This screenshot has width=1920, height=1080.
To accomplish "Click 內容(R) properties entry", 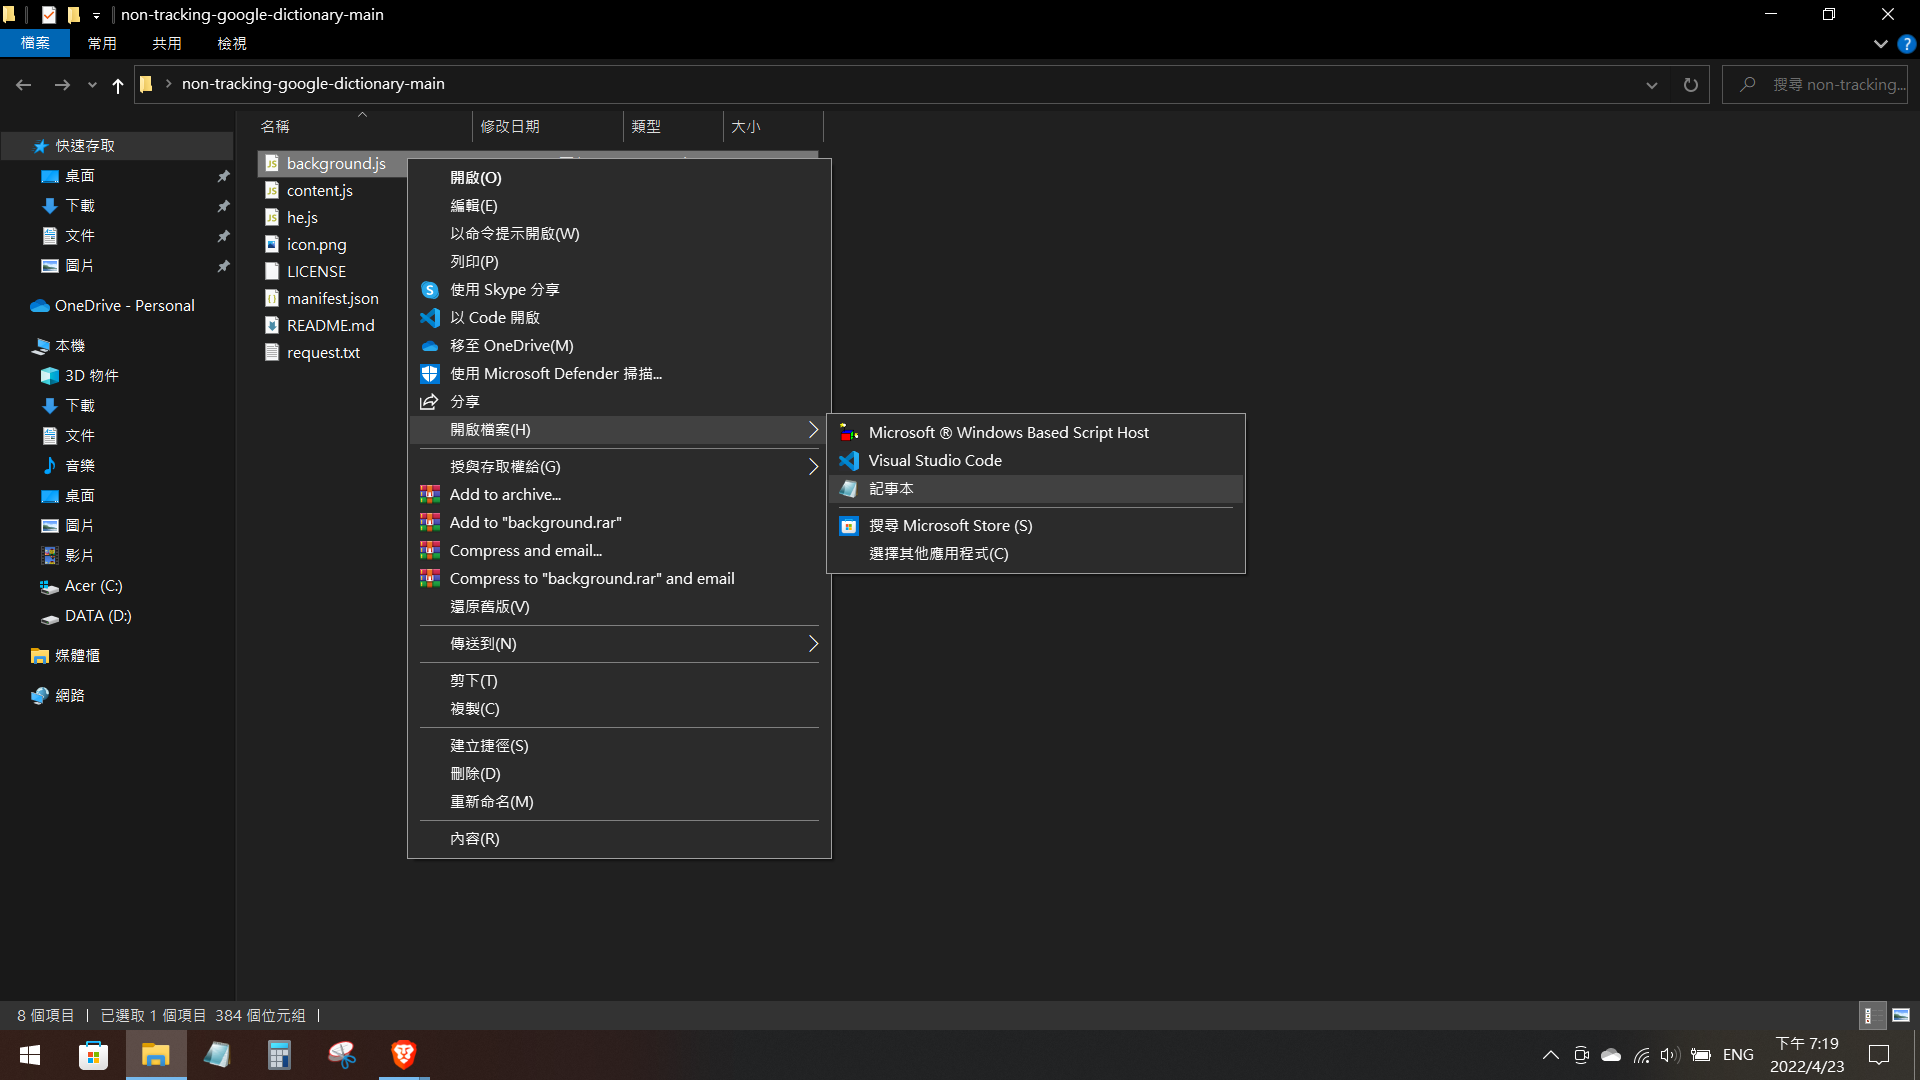I will 474,839.
